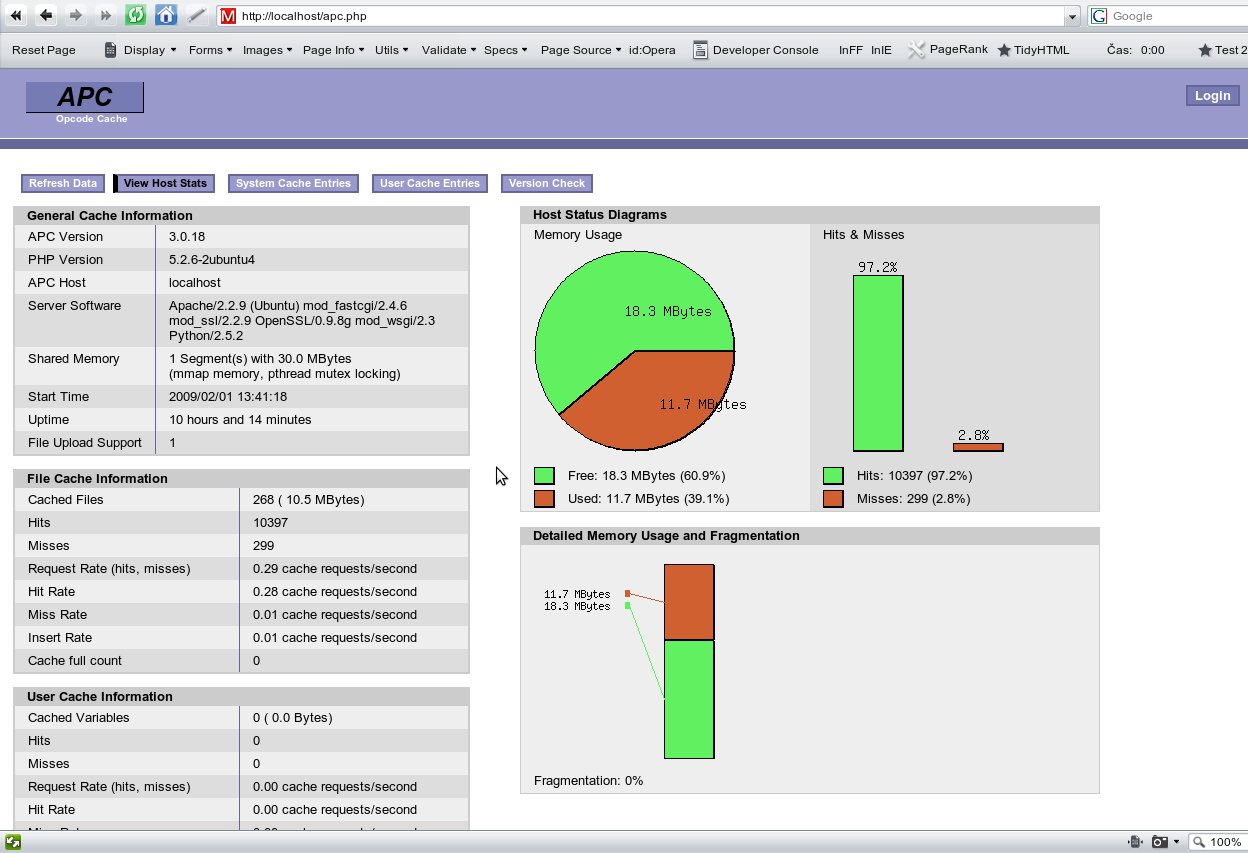
Task: Click the Google search input field
Action: click(x=1178, y=16)
